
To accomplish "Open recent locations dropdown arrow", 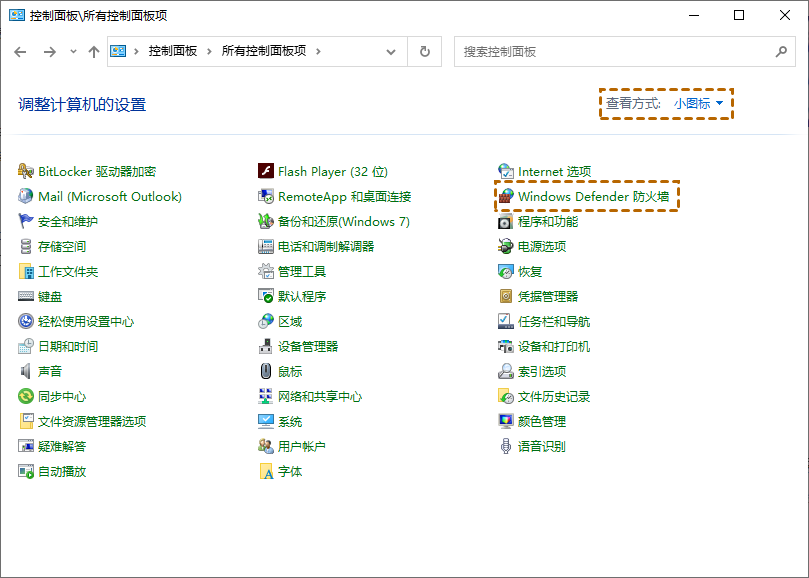I will 73,51.
